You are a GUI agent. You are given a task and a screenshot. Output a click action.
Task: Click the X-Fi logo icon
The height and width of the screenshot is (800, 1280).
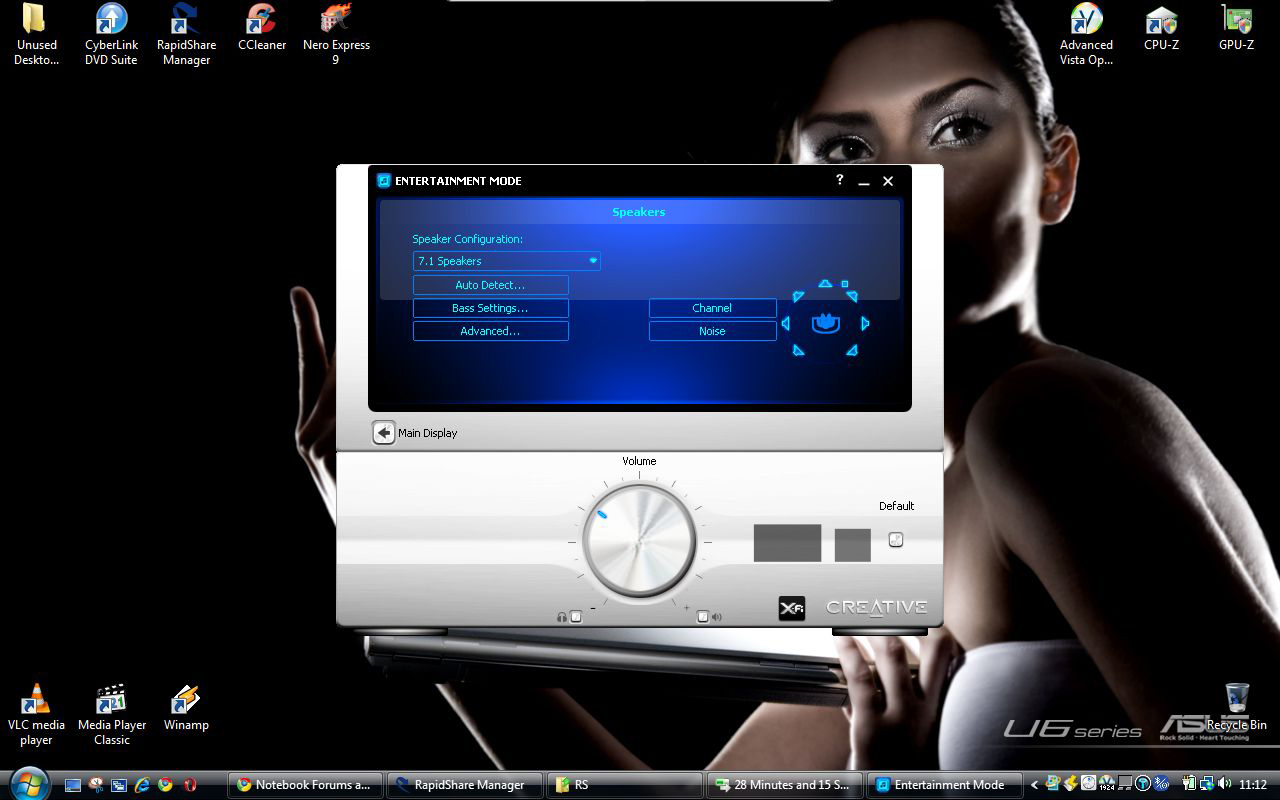(x=791, y=607)
